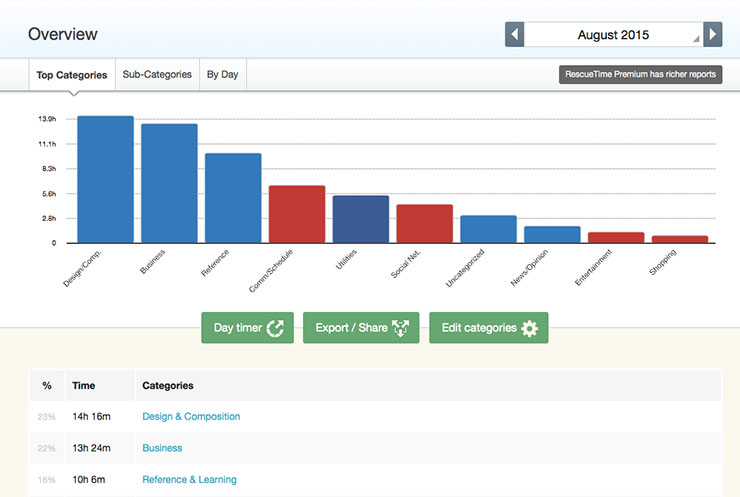Open the By Day tab
This screenshot has height=497, width=740.
(x=224, y=75)
